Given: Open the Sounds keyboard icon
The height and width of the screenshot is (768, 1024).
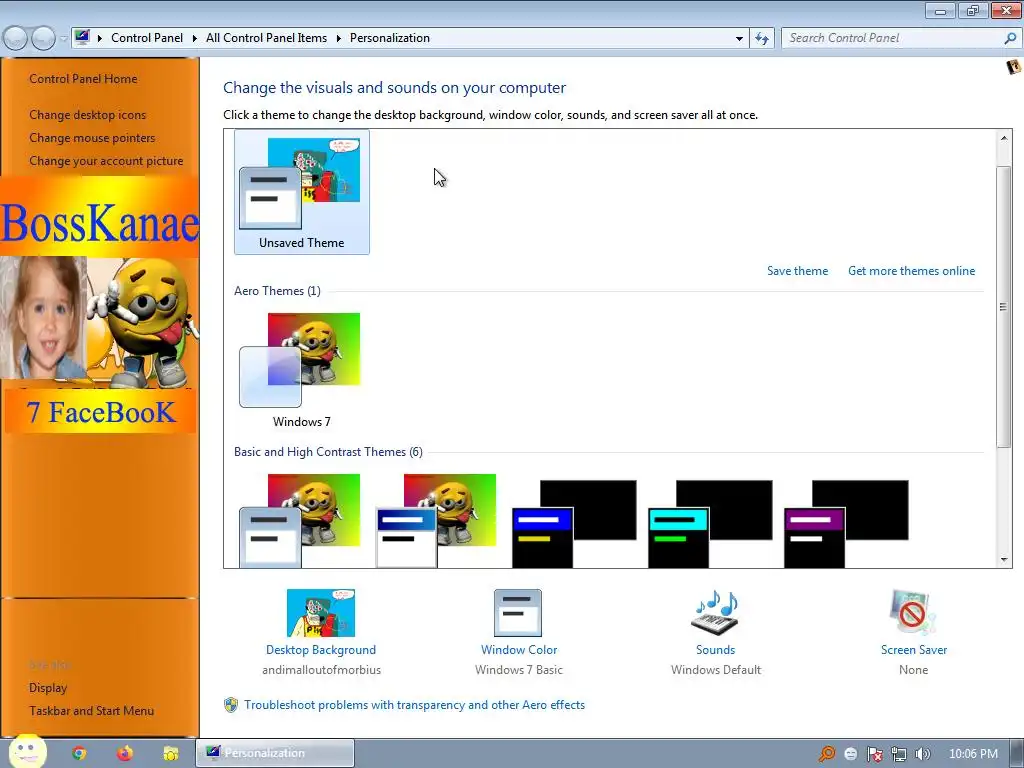Looking at the screenshot, I should [715, 613].
